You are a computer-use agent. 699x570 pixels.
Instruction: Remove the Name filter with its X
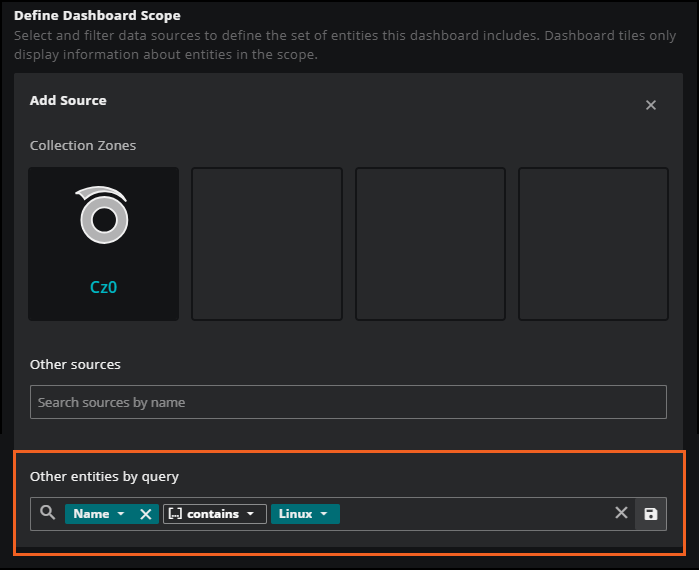coord(145,514)
